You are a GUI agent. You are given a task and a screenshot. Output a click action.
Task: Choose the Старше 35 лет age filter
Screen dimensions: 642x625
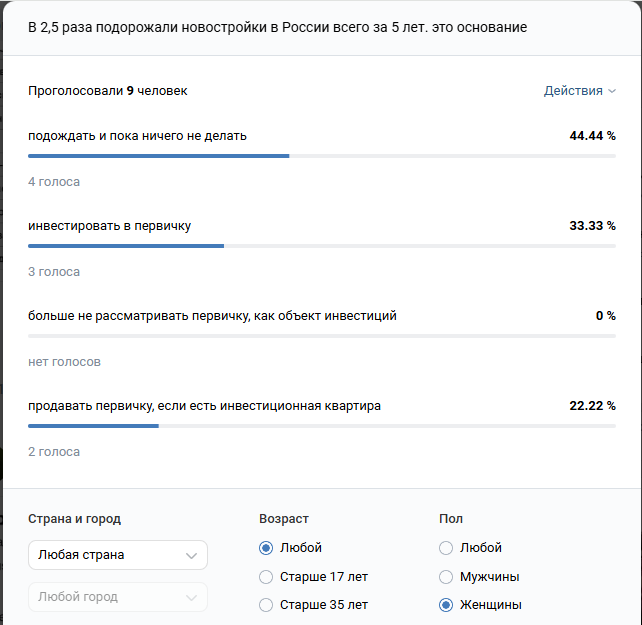tap(266, 605)
